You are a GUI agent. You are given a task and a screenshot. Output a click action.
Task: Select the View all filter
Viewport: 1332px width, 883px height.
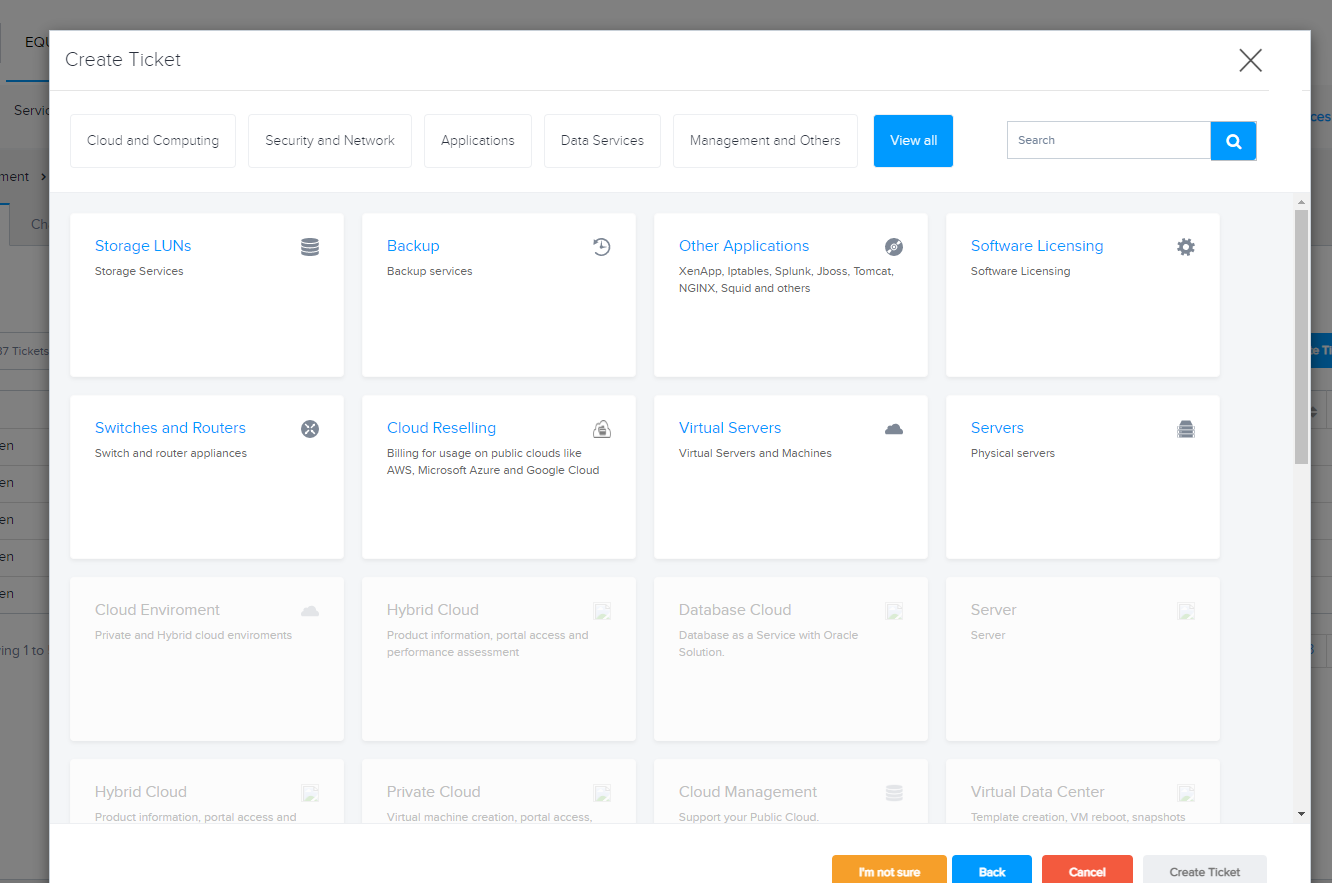click(x=913, y=141)
